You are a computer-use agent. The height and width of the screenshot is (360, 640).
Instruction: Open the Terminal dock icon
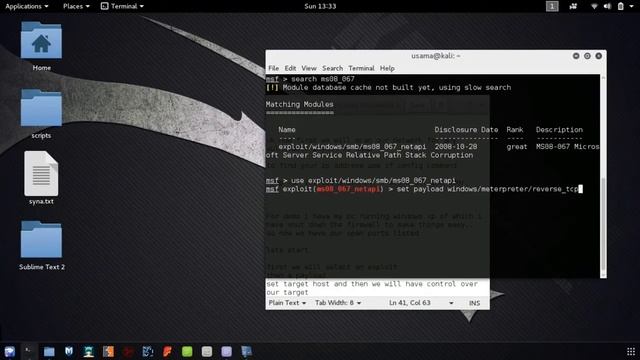pyautogui.click(x=29, y=351)
